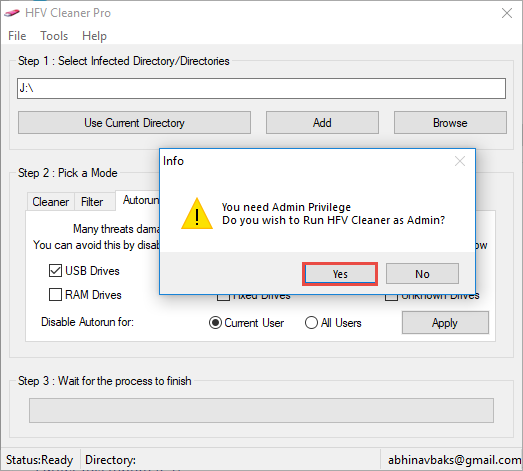Click the Directory: status bar entry

coord(110,460)
